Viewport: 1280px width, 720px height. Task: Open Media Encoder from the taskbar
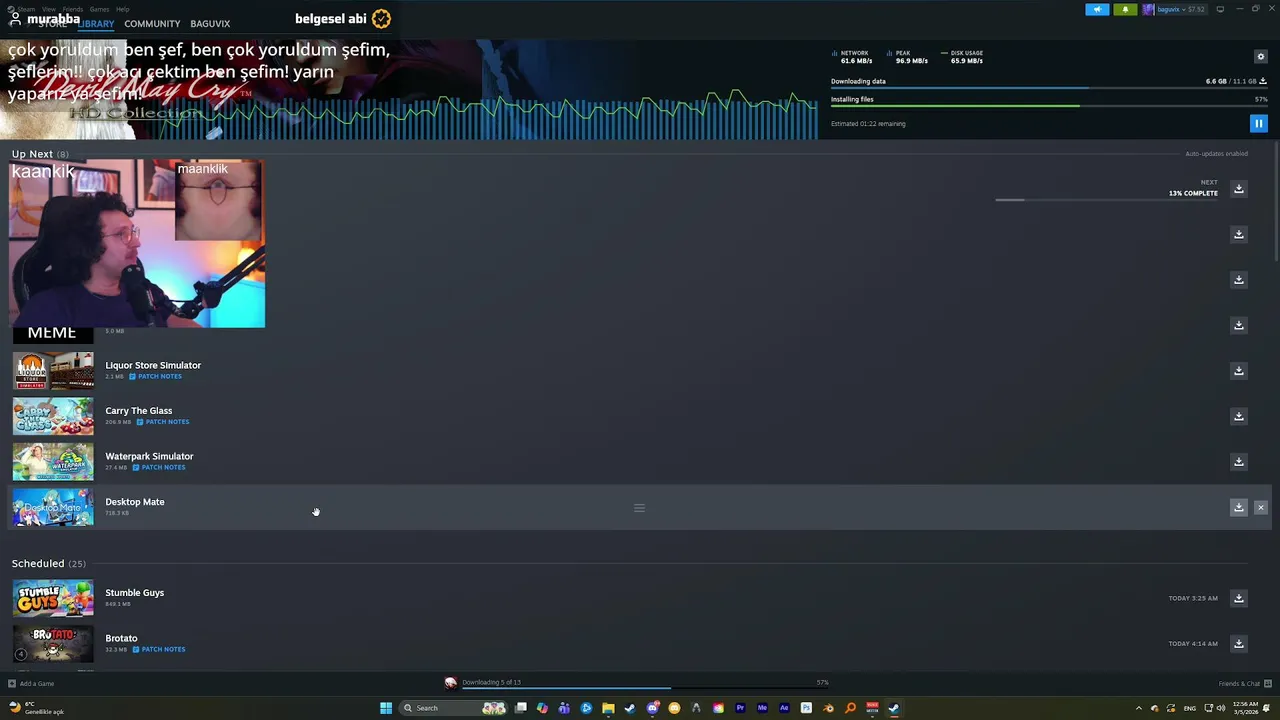tap(762, 708)
